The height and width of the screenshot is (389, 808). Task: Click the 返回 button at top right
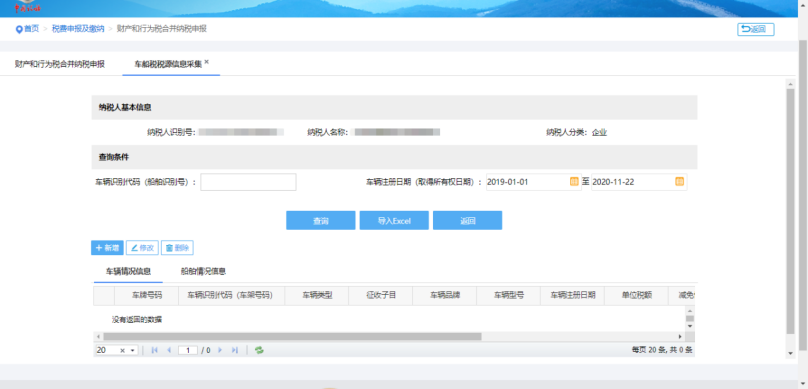click(755, 29)
